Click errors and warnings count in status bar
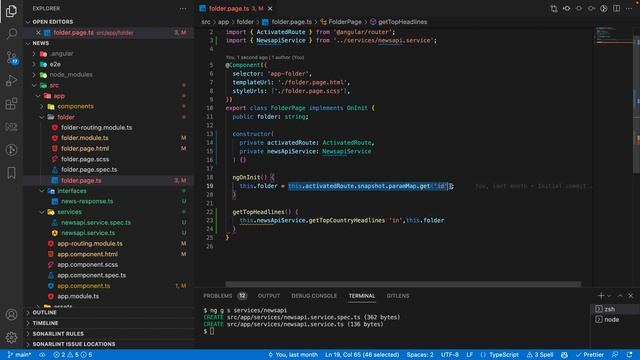Screen dimensions: 640x360 pyautogui.click(x=73, y=355)
